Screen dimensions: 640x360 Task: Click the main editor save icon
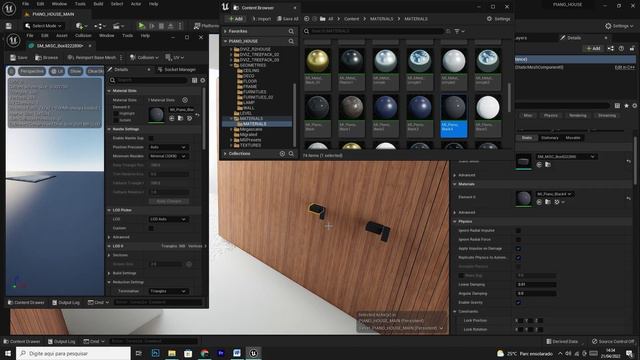8,26
